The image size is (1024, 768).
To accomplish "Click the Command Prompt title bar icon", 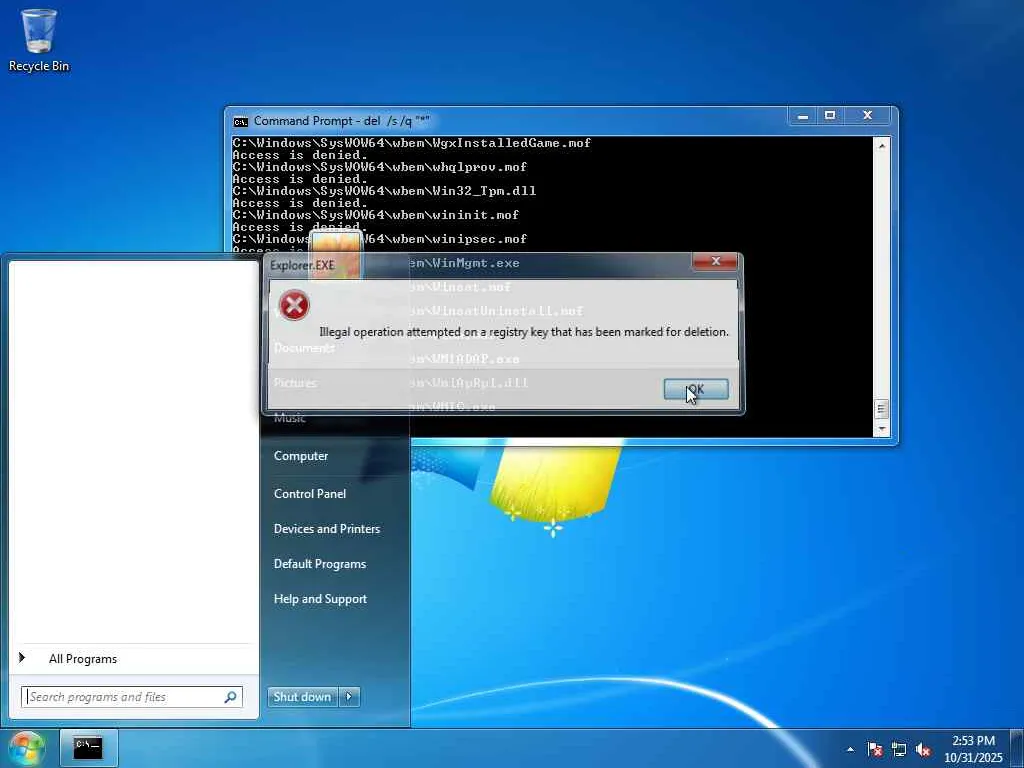I will tap(241, 121).
